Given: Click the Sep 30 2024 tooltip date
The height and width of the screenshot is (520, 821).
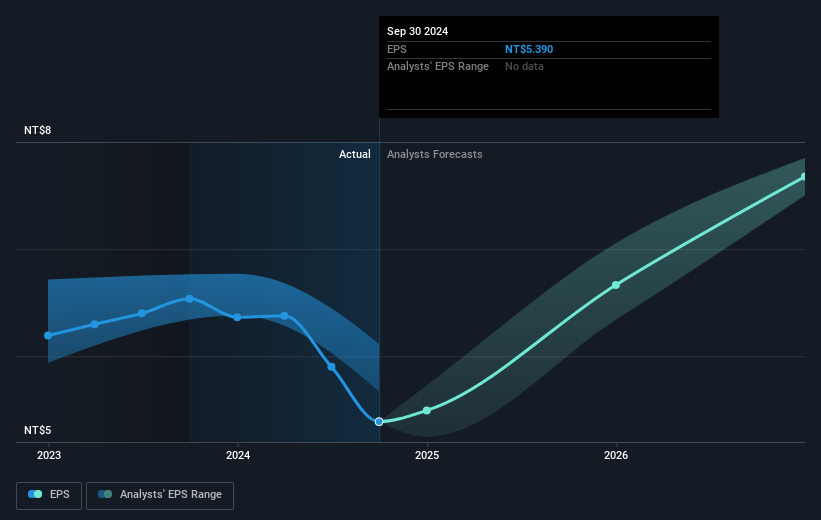Looking at the screenshot, I should (417, 31).
